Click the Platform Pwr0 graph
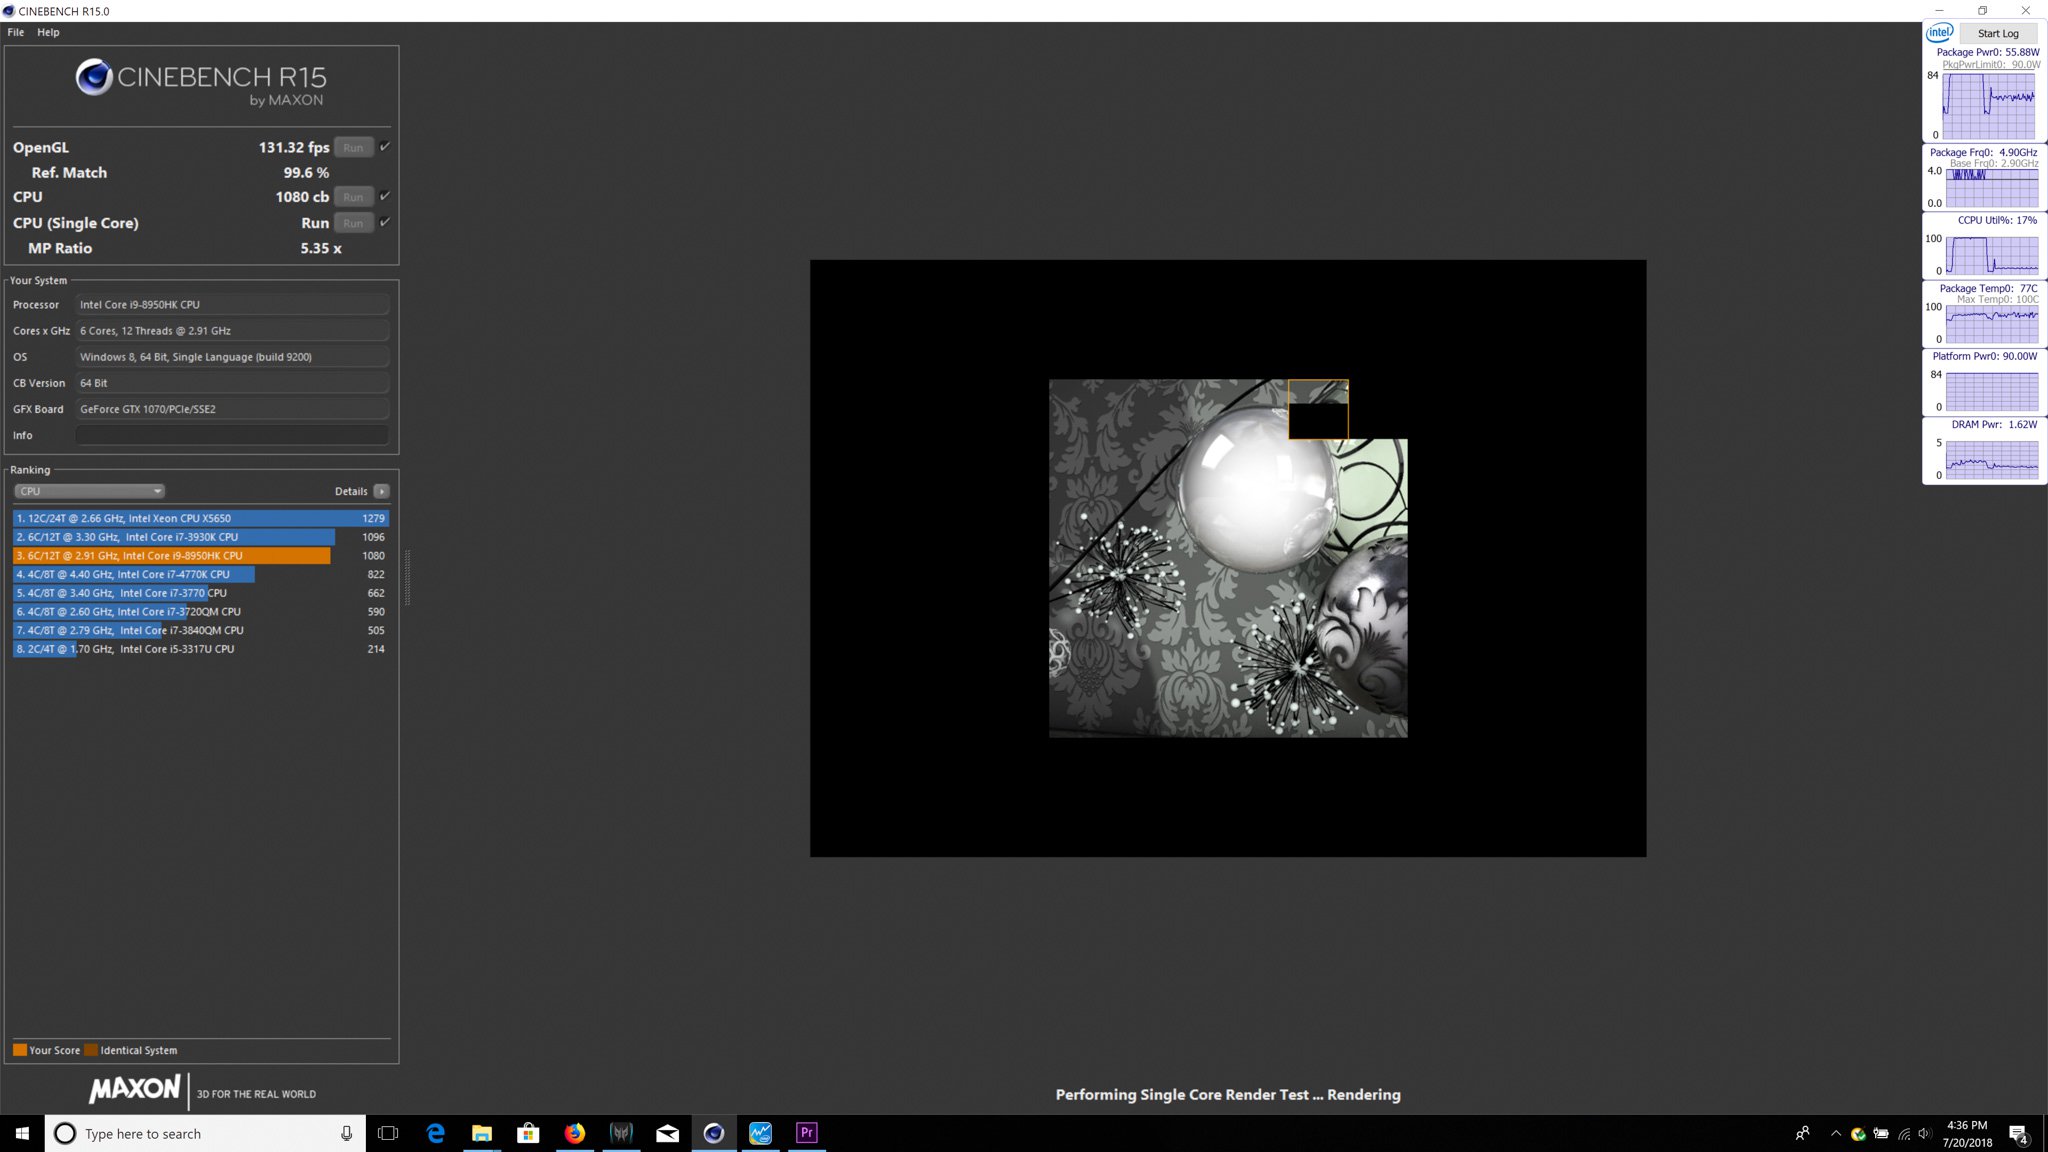The image size is (2048, 1152). 1992,391
